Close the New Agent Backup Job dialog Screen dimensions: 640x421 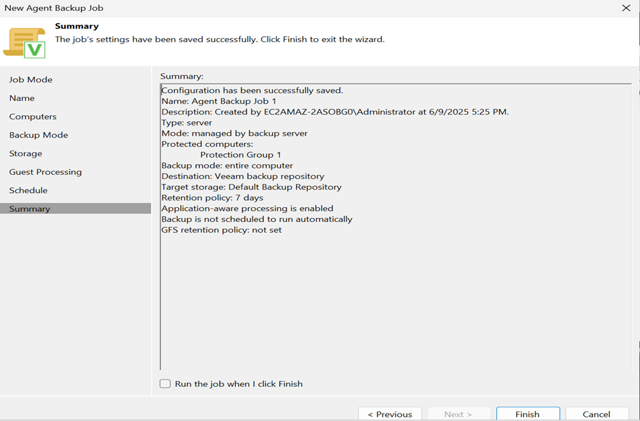coord(626,8)
